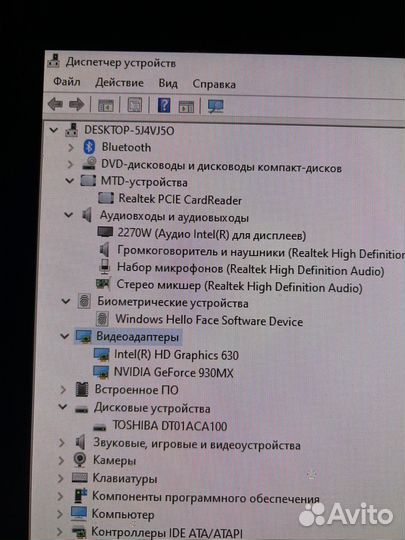Click the Камеры webcam icon
Image resolution: width=405 pixels, height=540 pixels.
pos(80,460)
